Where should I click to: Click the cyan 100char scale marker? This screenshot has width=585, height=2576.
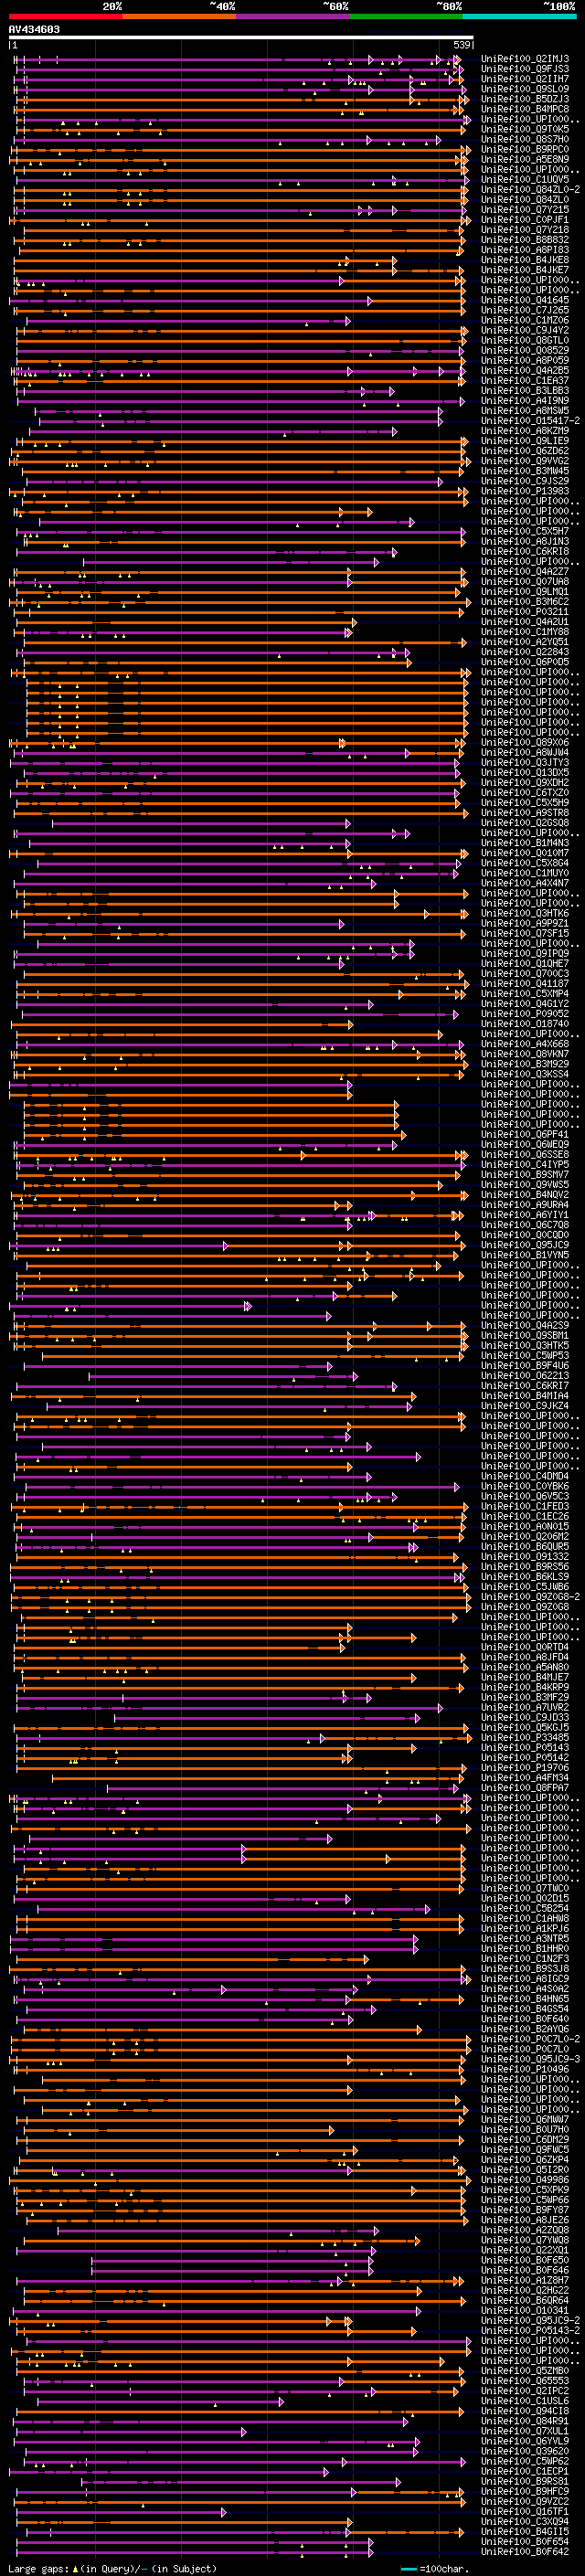[x=408, y=2569]
